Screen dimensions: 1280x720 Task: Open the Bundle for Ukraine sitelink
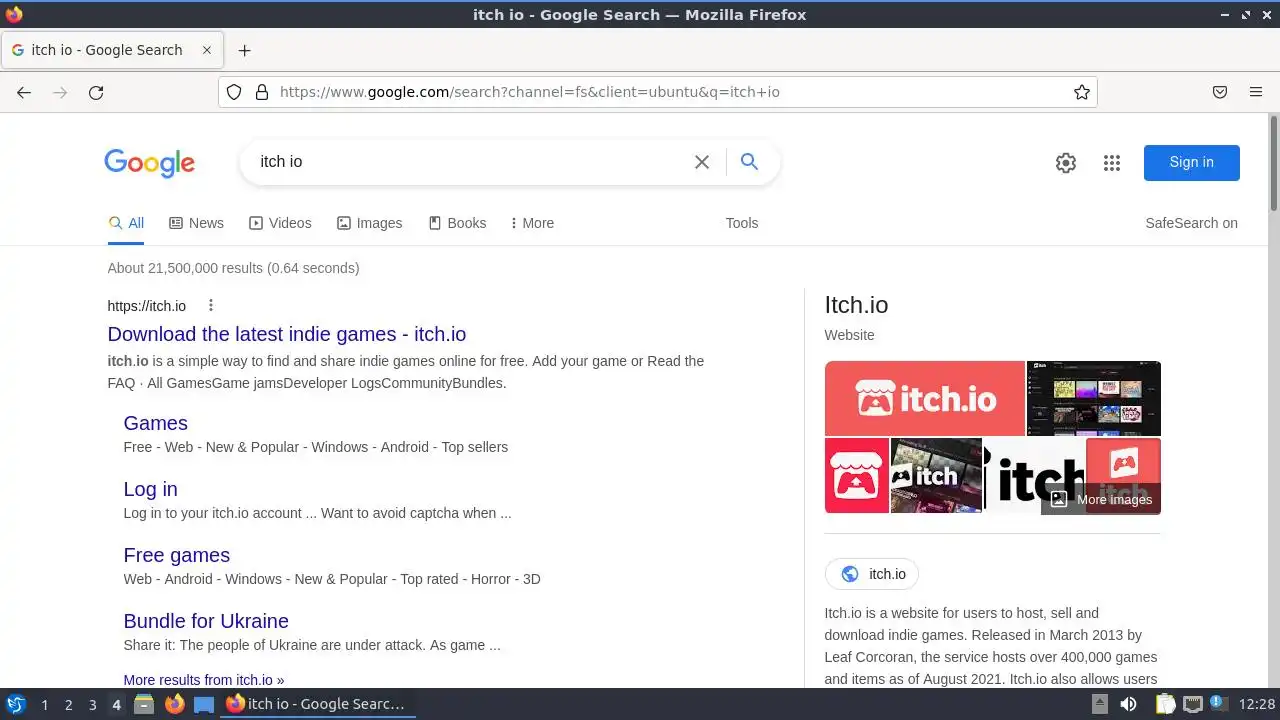click(x=206, y=621)
